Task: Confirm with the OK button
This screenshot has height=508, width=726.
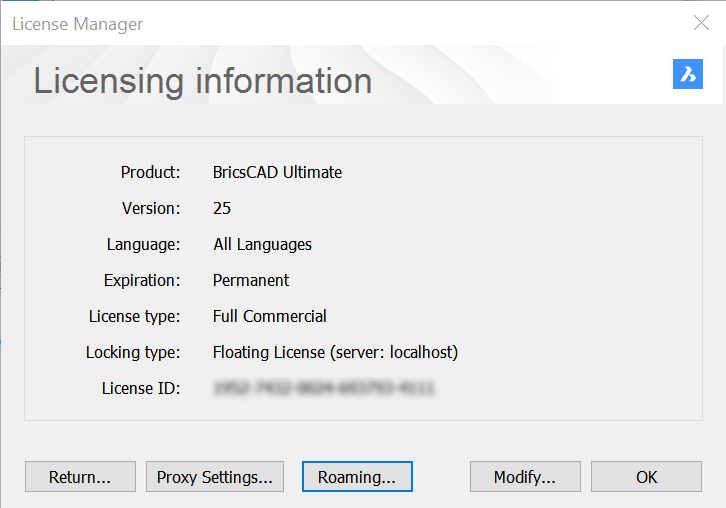Action: tap(646, 477)
